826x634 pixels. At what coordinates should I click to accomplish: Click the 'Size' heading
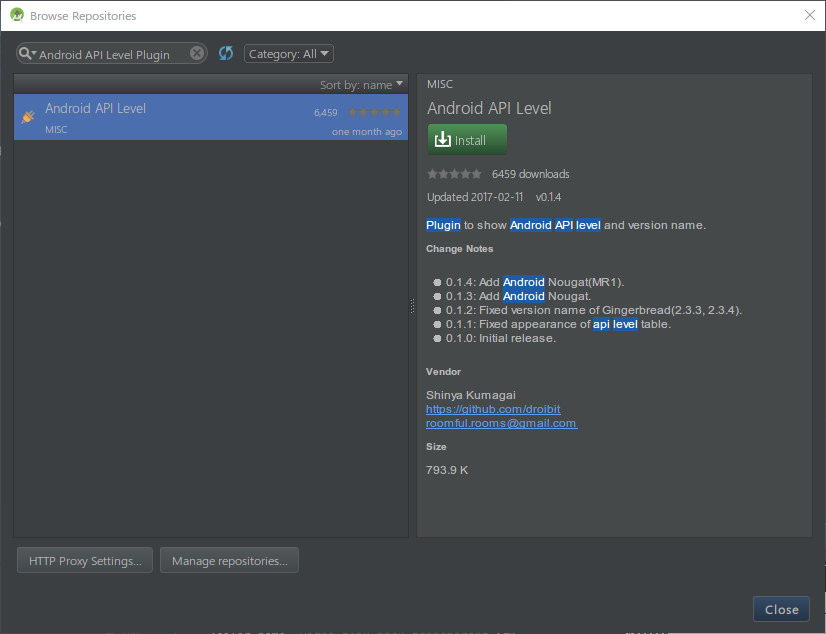click(x=436, y=447)
